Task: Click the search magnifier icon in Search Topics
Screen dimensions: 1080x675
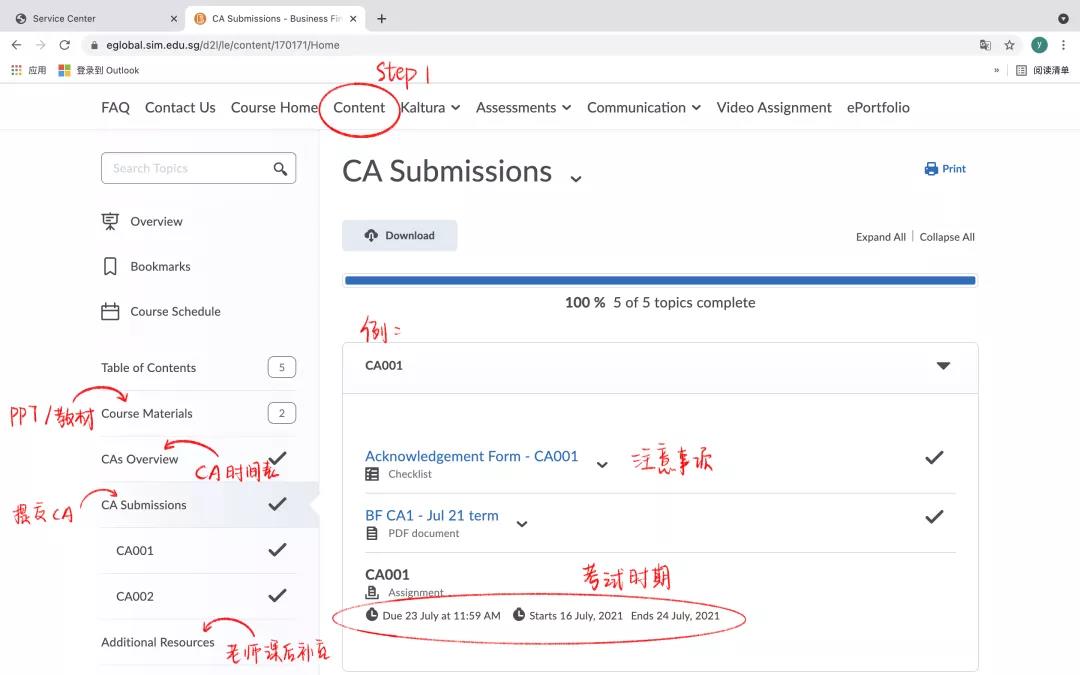Action: [280, 169]
